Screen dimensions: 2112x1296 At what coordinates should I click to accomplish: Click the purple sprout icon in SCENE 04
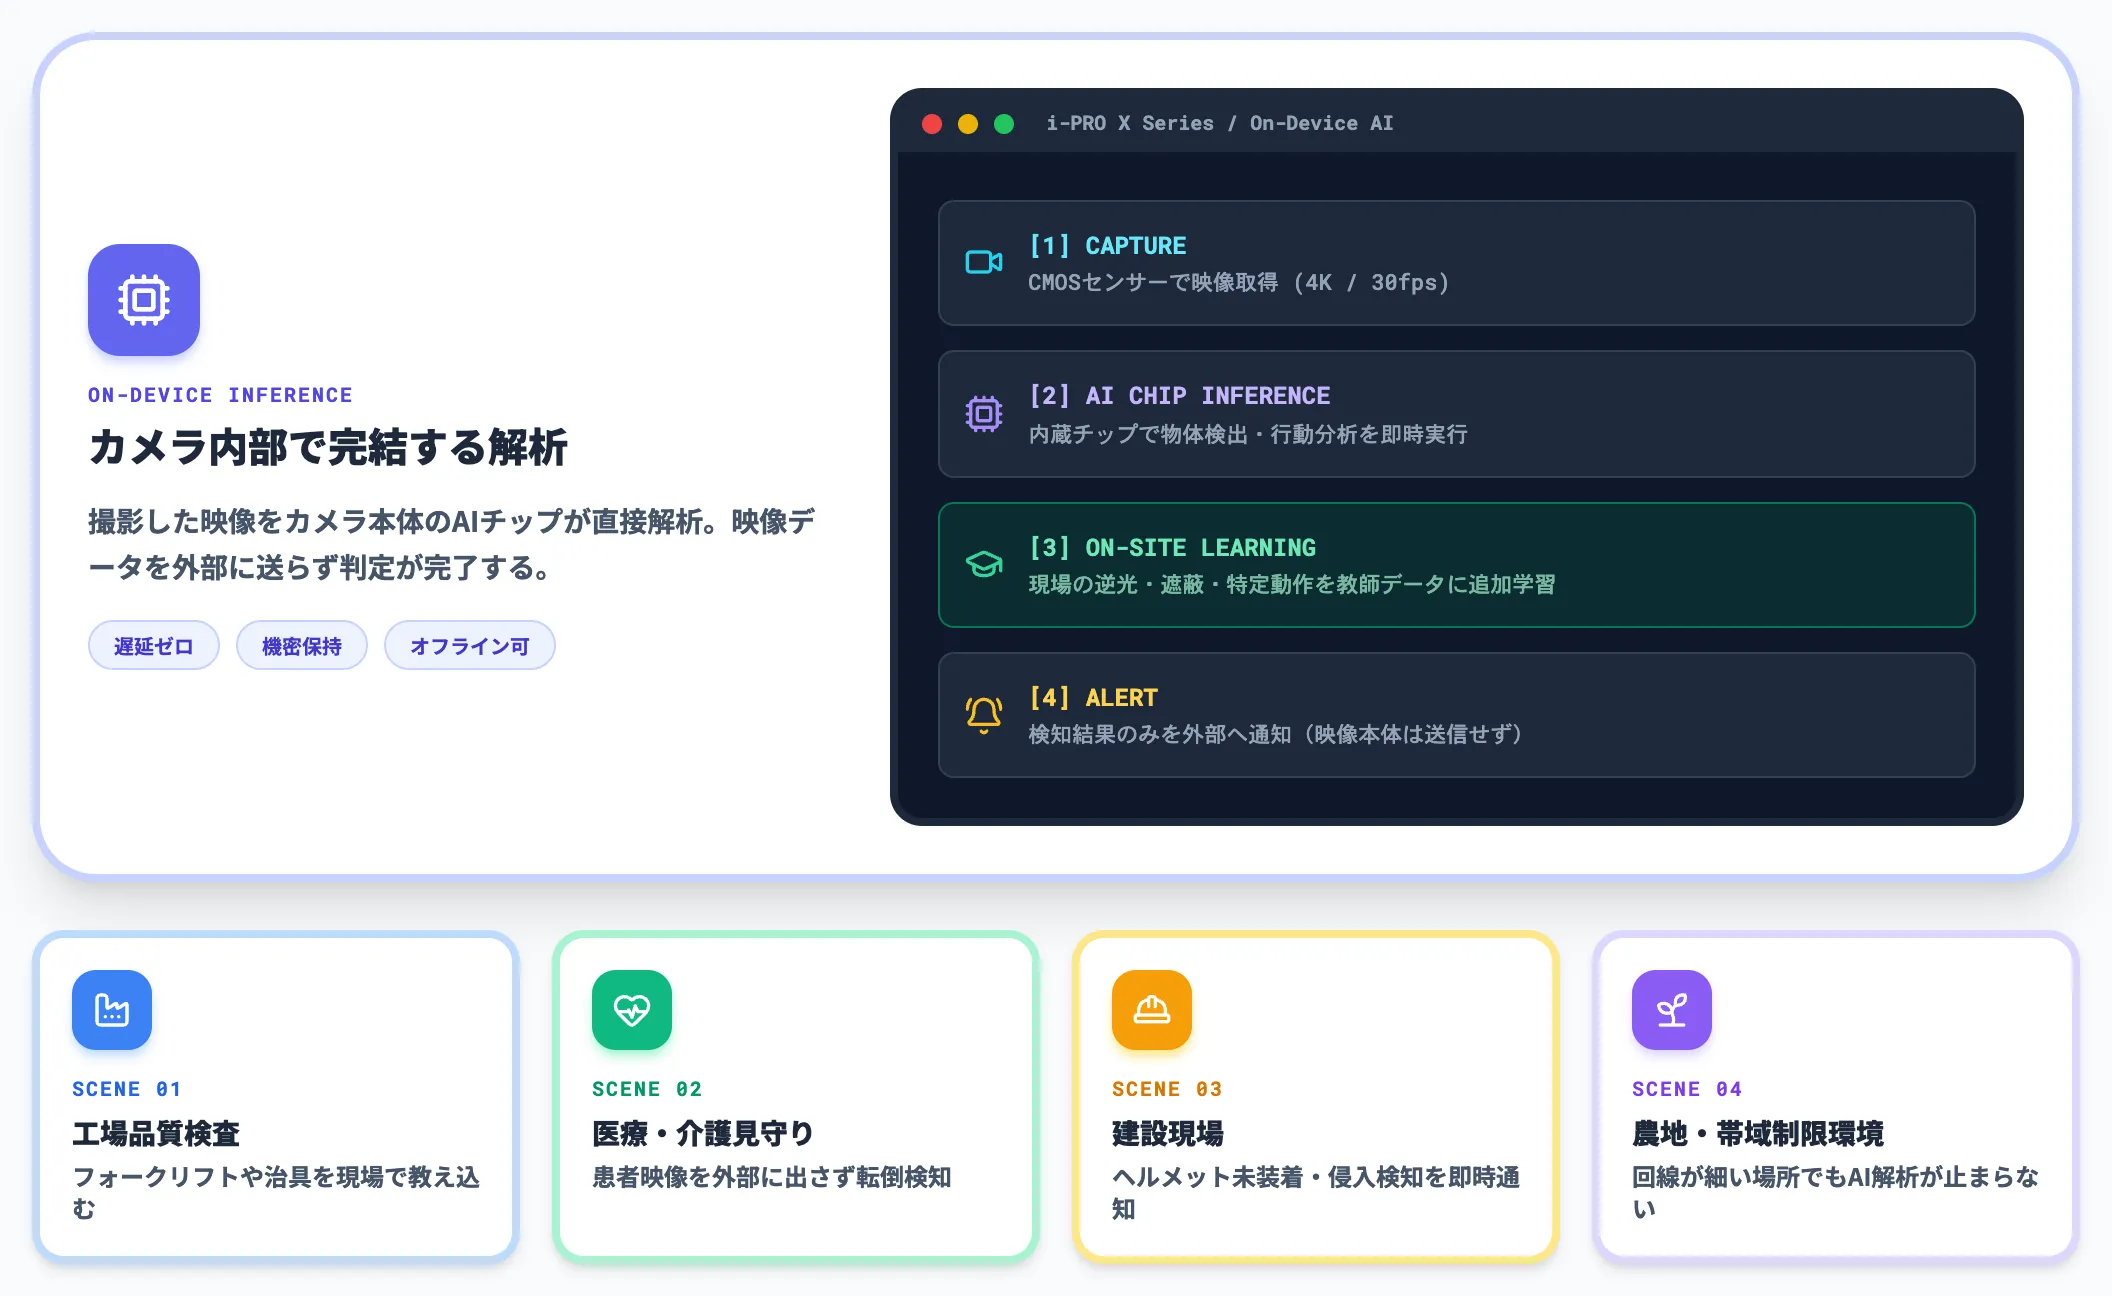click(1672, 1010)
